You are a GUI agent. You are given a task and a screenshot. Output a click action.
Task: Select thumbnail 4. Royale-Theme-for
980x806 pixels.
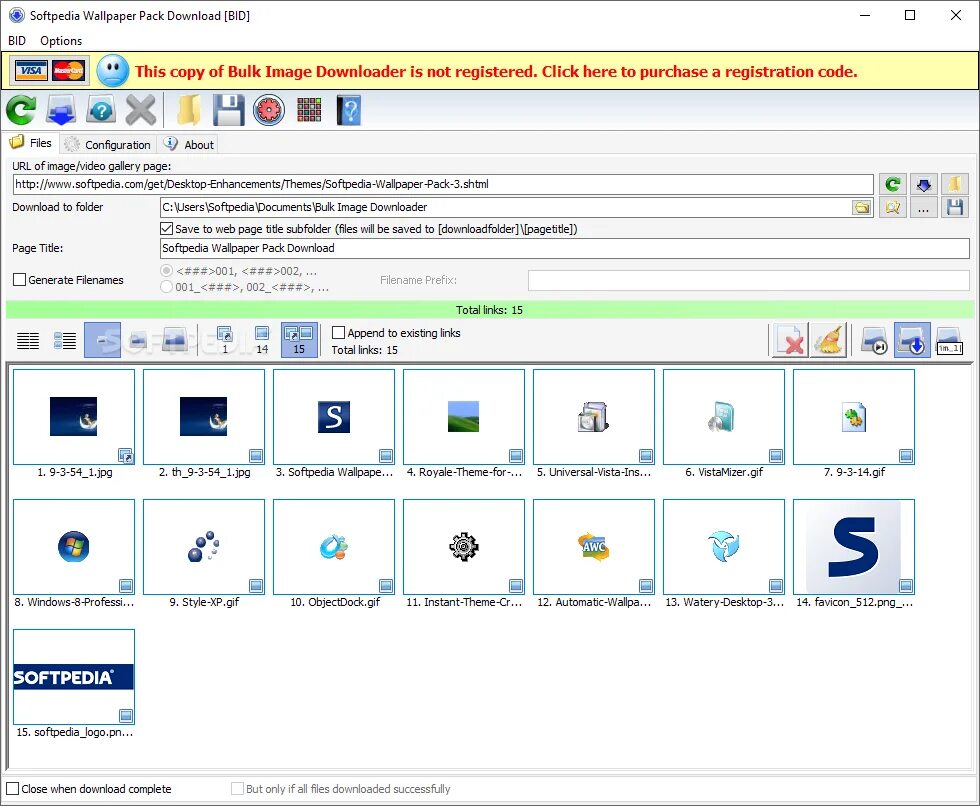point(464,417)
